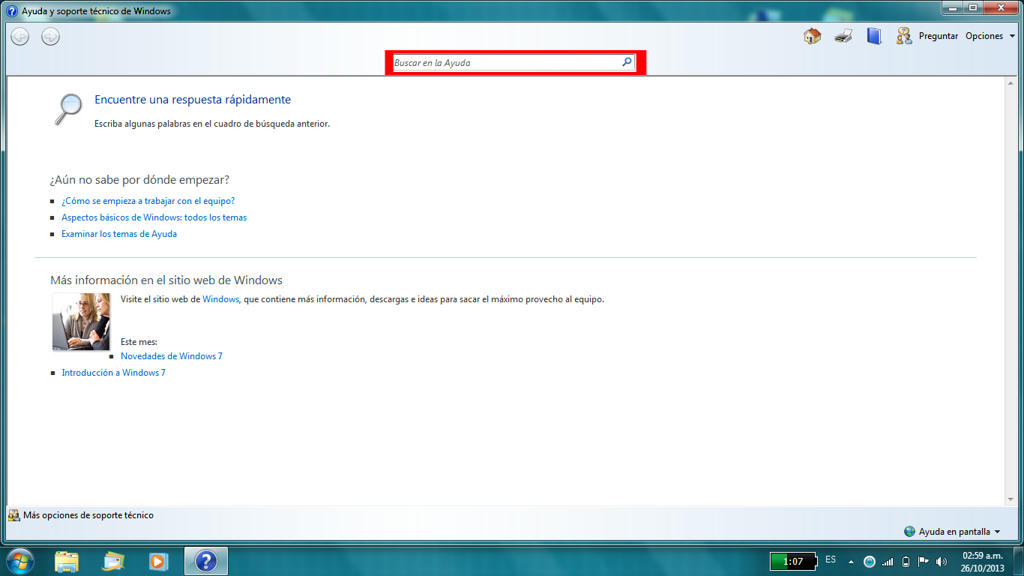
Task: Click the search magnifier button in search box
Action: [627, 62]
